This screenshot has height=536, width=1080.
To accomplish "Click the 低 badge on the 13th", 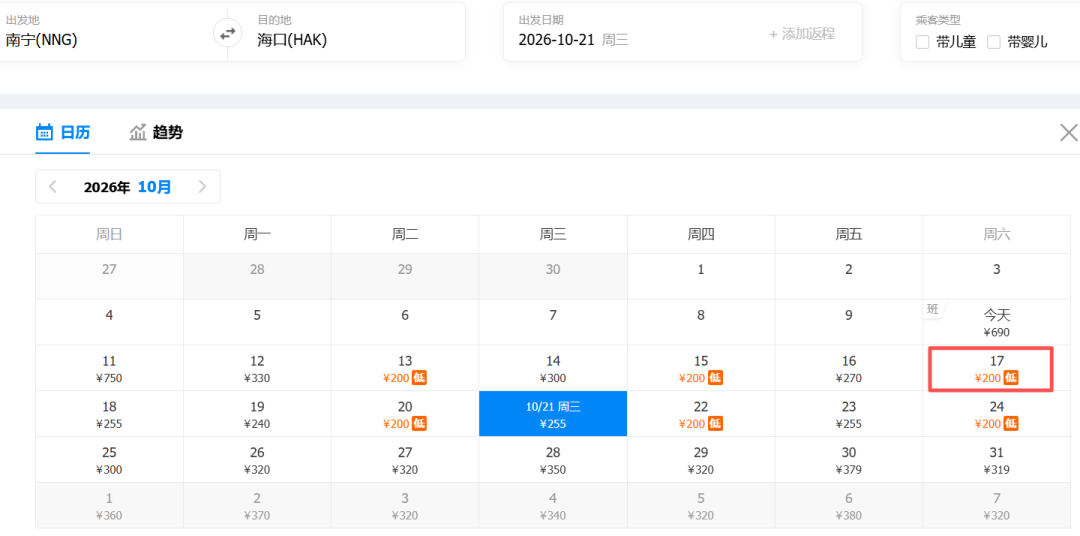I will click(x=419, y=378).
